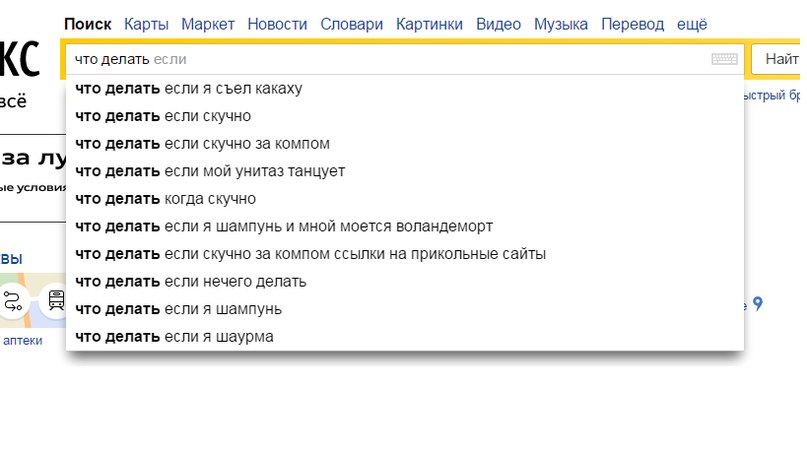Select suggestion 'если я шаурма'

[x=405, y=337]
